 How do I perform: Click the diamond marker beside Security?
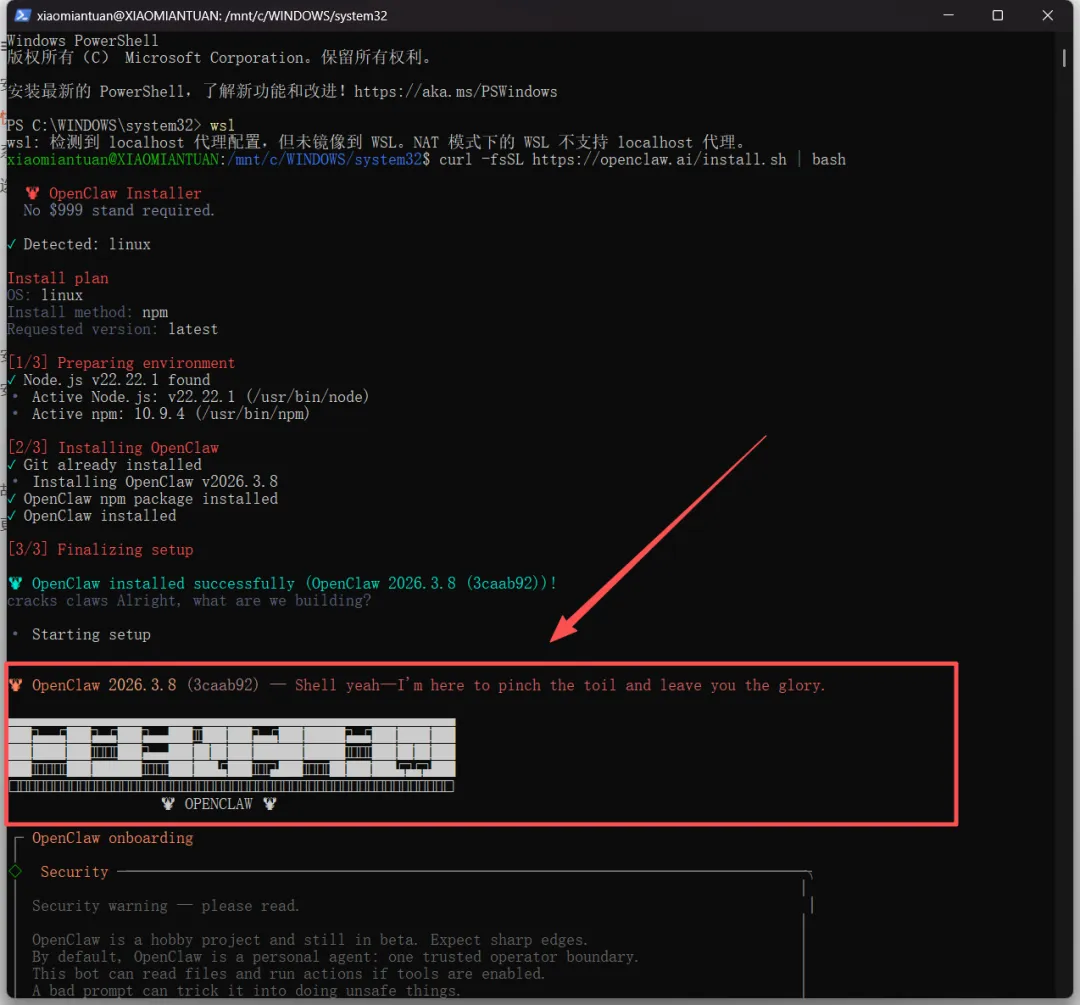click(15, 871)
